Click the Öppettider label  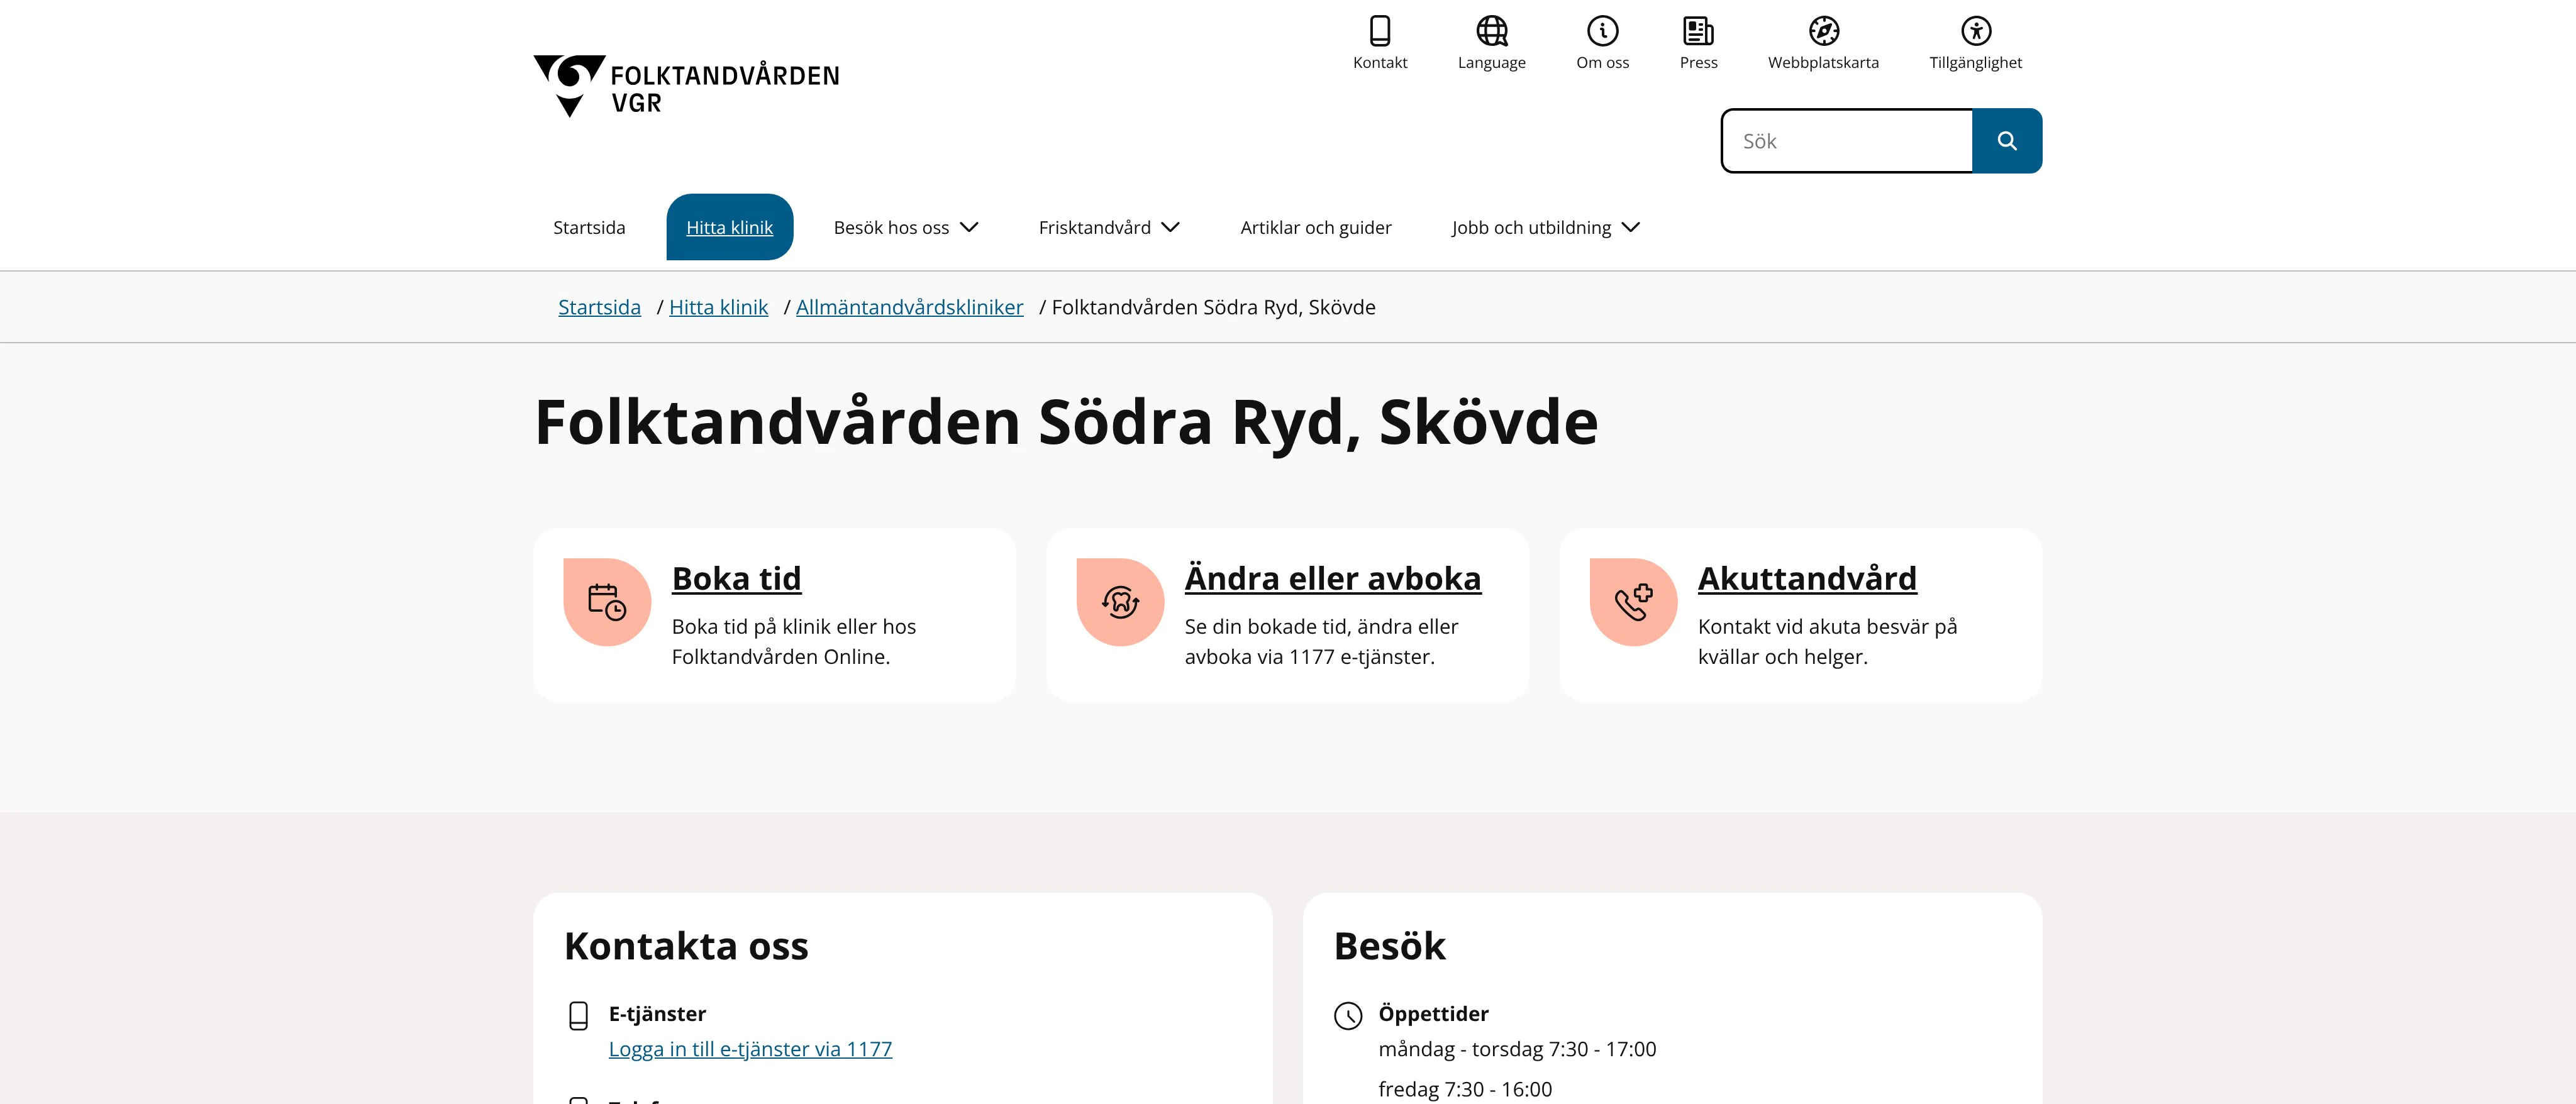pyautogui.click(x=1433, y=1014)
